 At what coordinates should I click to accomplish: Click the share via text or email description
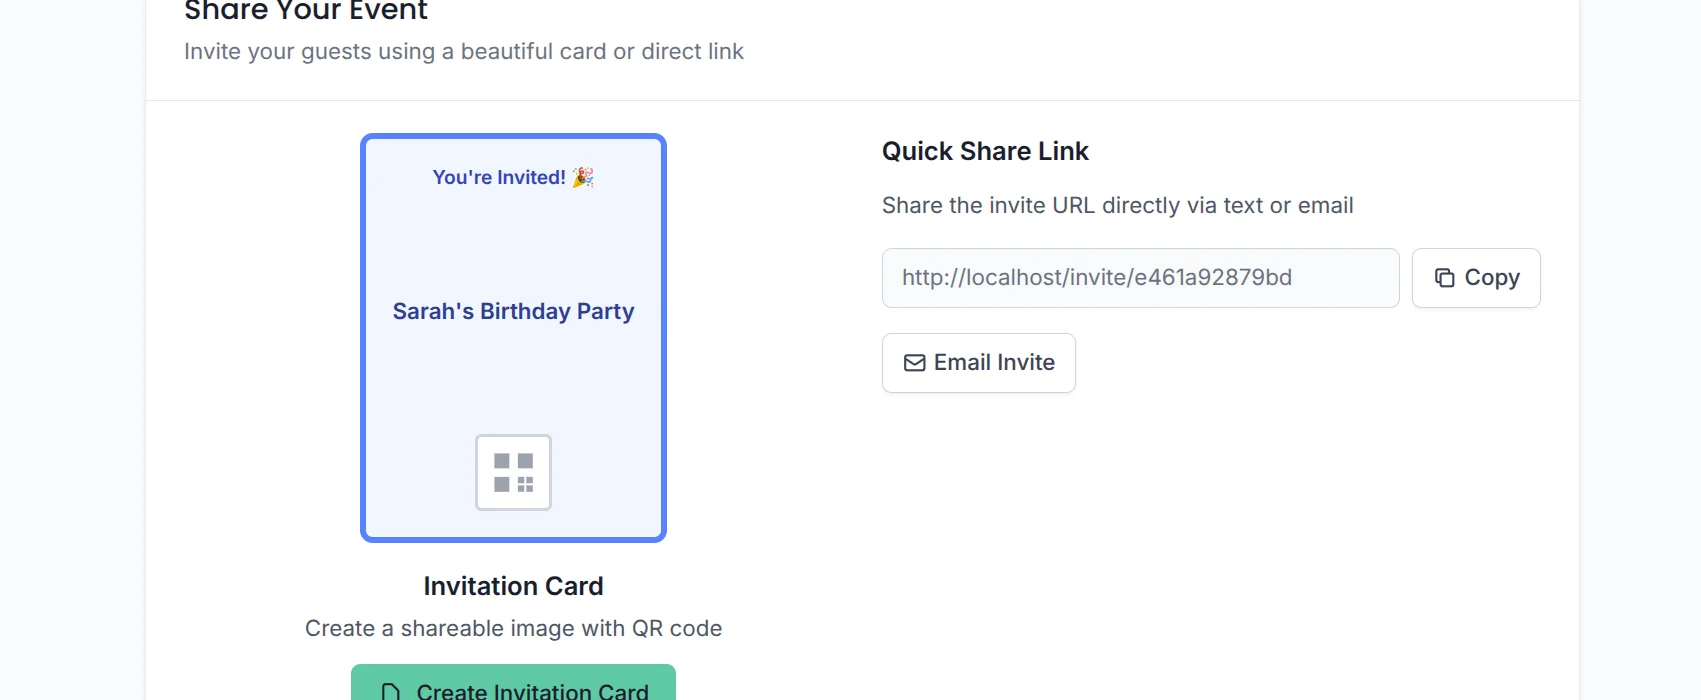pyautogui.click(x=1117, y=205)
